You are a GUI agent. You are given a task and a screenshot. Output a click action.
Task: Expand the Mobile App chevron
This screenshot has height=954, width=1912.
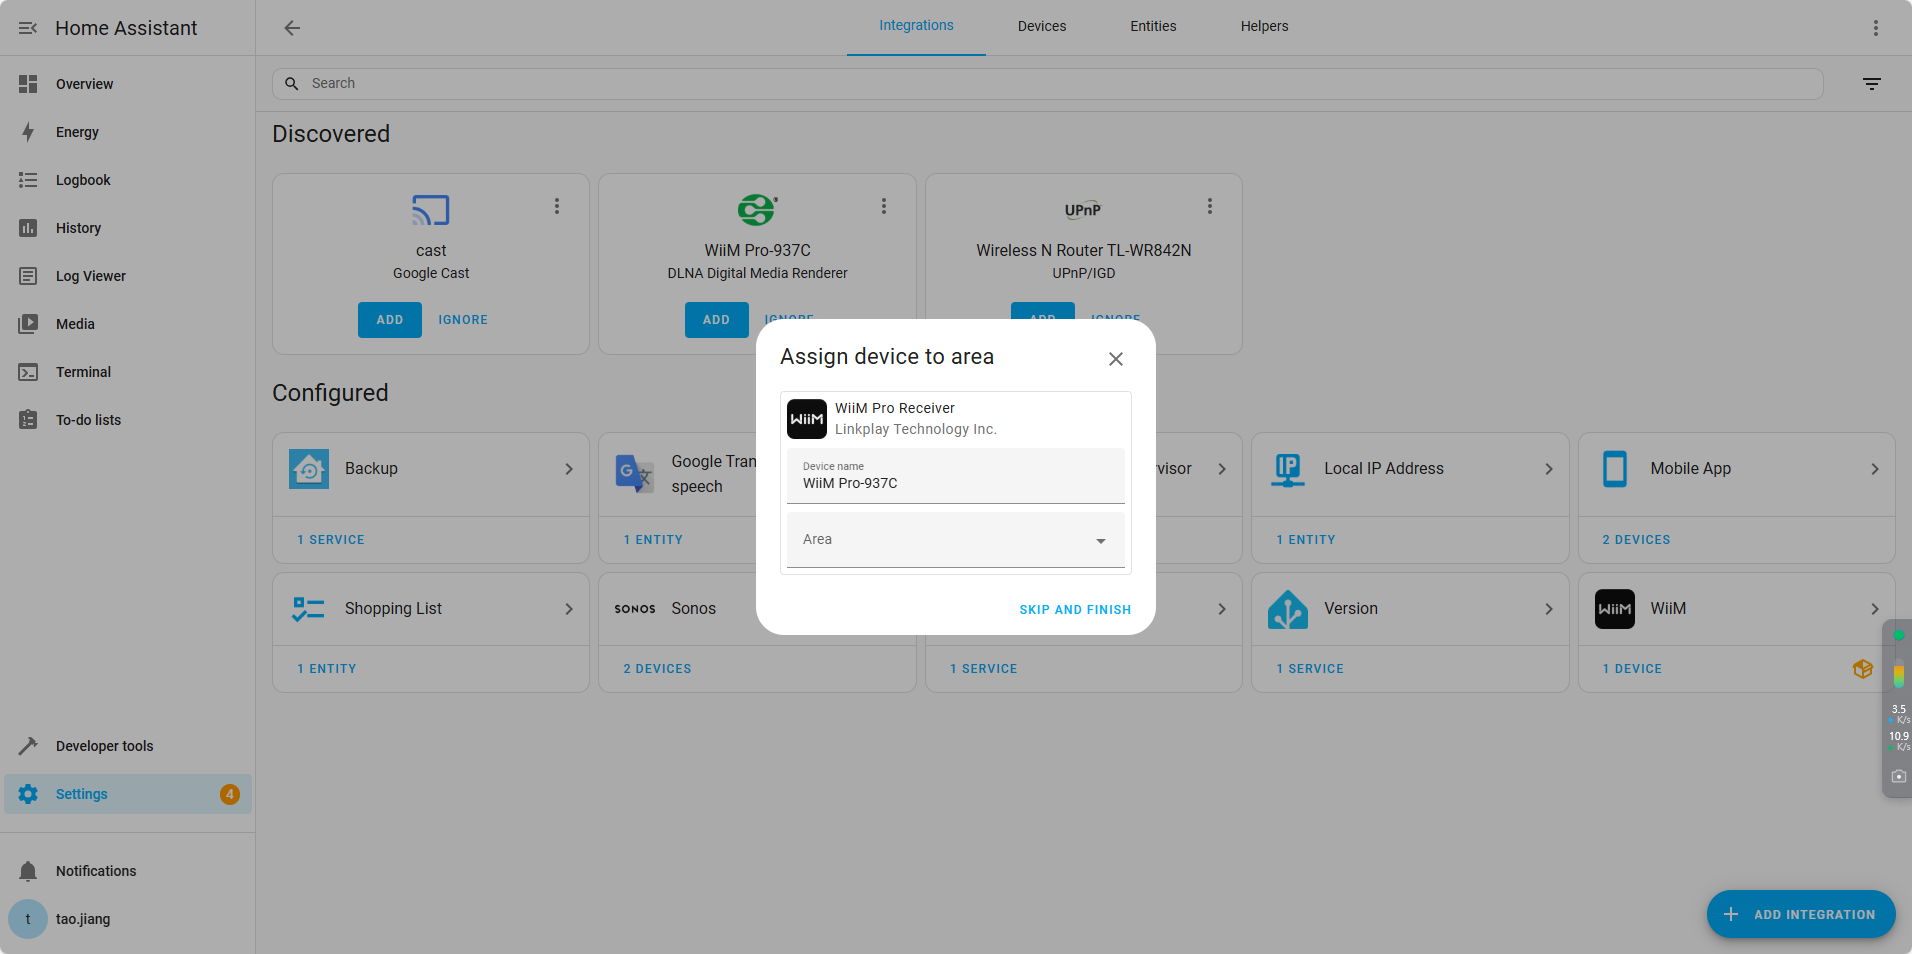[1875, 469]
